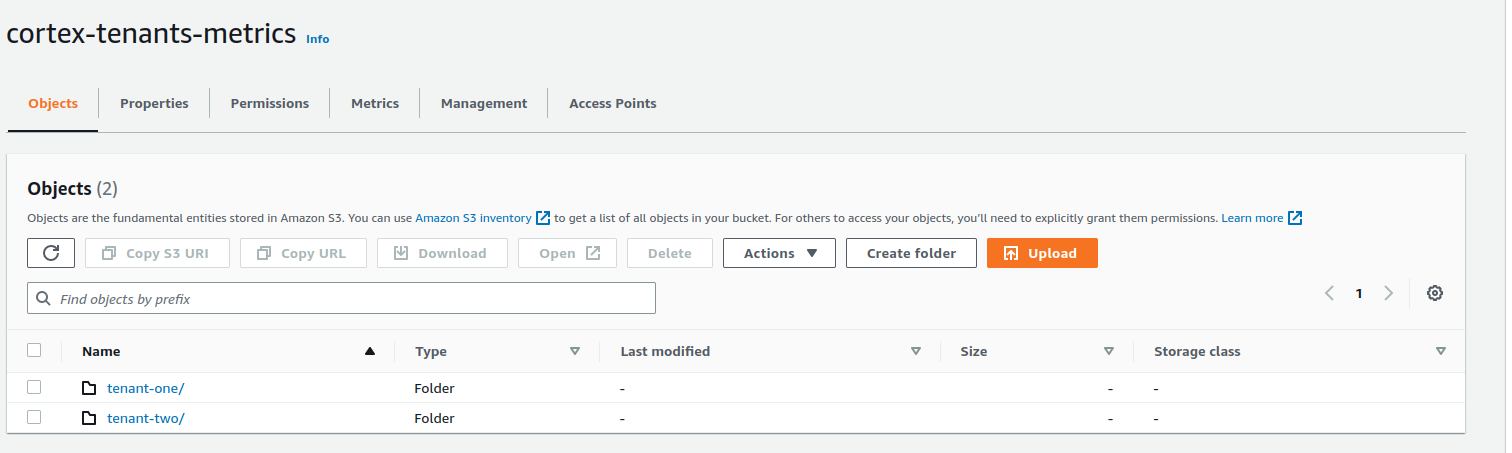
Task: Select all objects header checkbox
Action: click(x=34, y=350)
